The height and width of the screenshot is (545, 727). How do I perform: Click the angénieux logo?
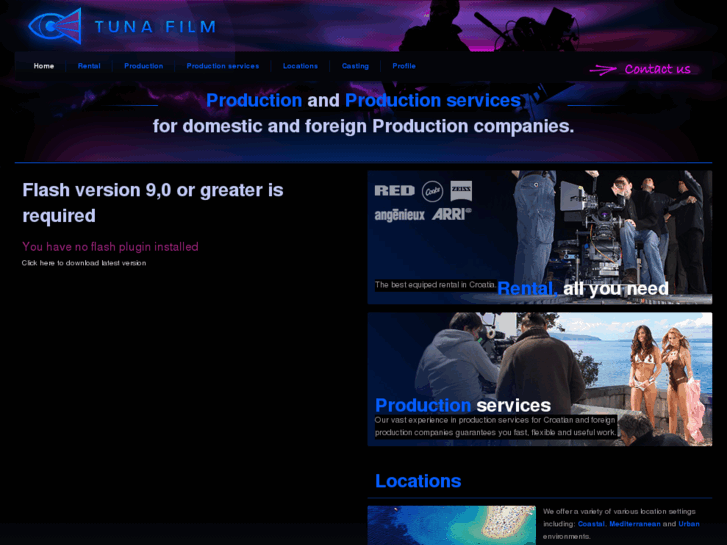400,215
